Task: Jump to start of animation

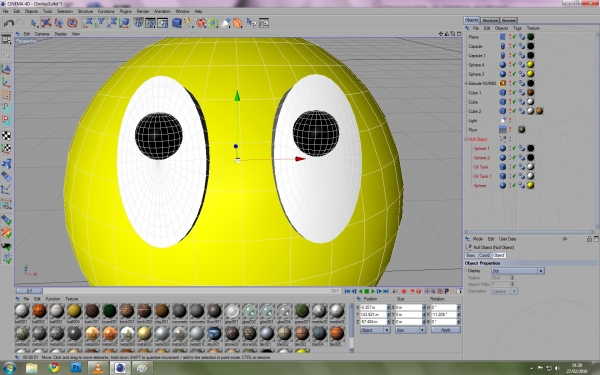Action: pyautogui.click(x=347, y=291)
